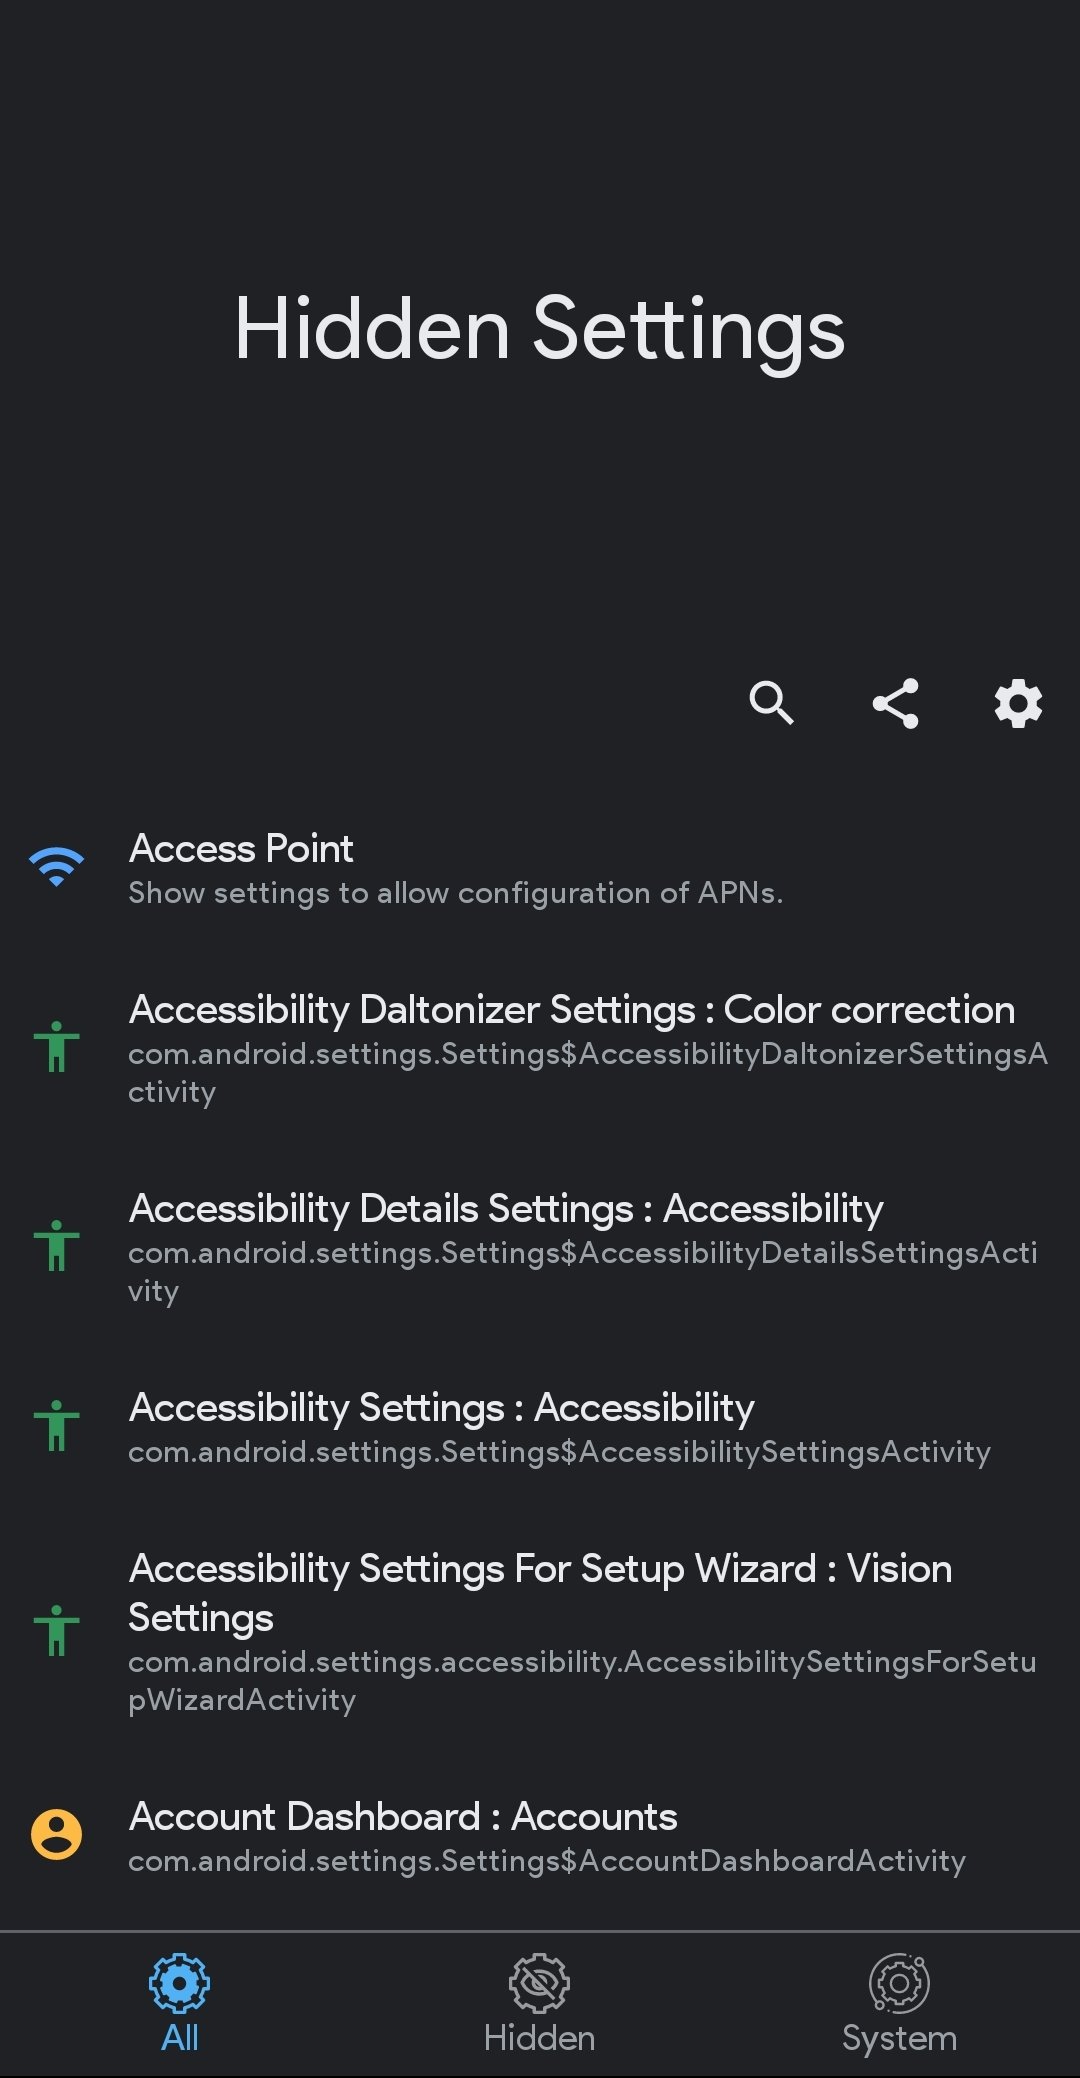Tap the green icon beside Accessibility Settings : Accessibility

click(57, 1425)
